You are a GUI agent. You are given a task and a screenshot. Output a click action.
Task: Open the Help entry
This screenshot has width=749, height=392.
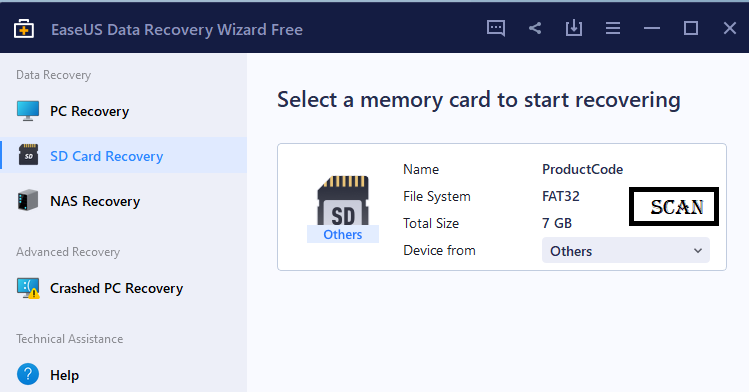(123, 375)
